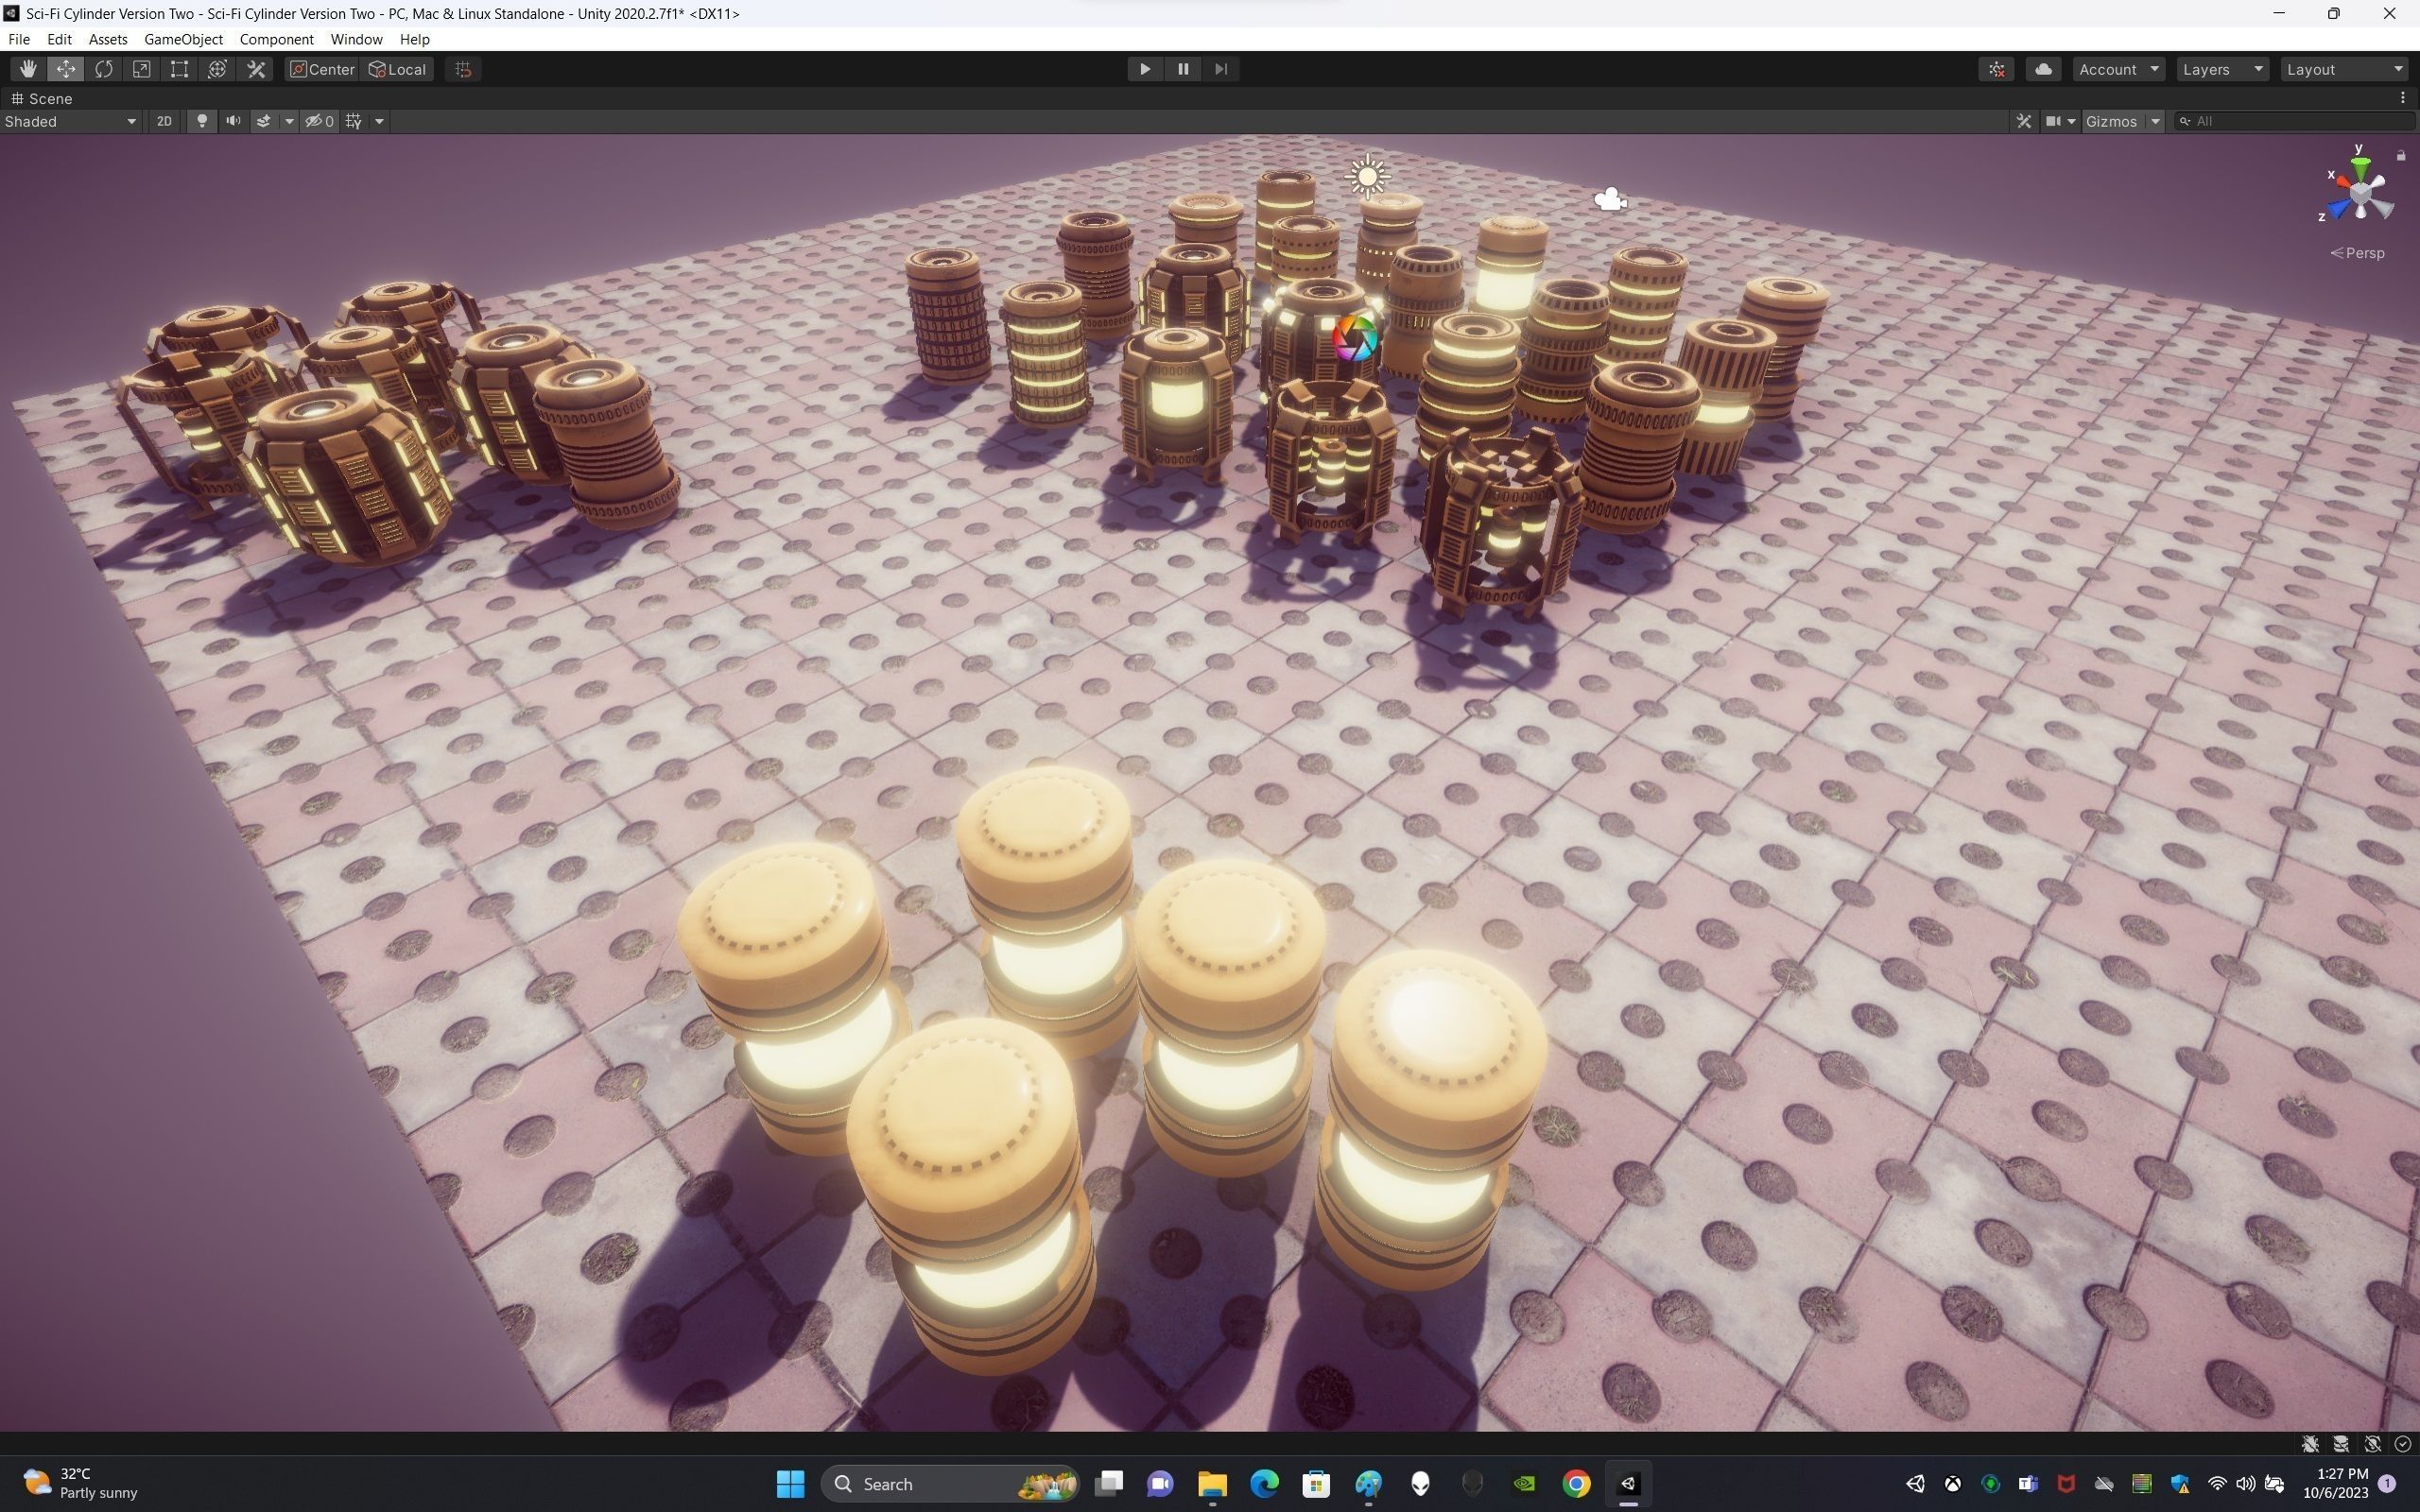The height and width of the screenshot is (1512, 2420).
Task: Select the Hand tool
Action: [x=28, y=69]
